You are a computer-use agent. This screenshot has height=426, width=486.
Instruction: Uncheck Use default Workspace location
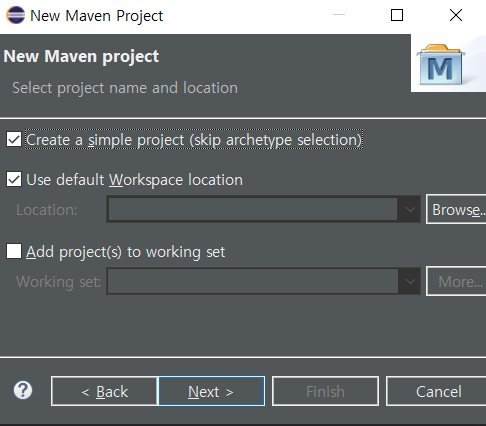click(x=14, y=179)
